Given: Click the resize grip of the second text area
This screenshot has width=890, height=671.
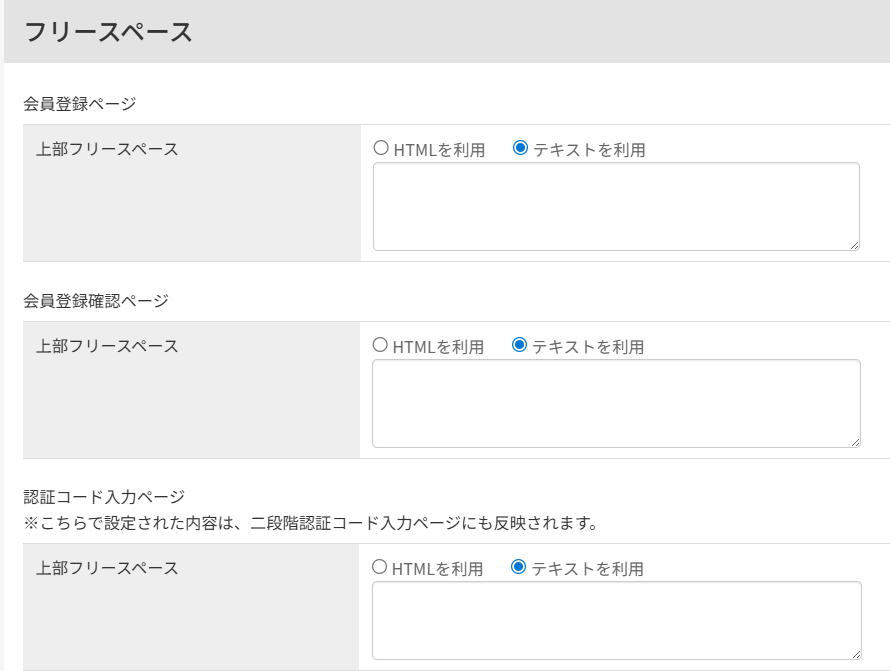Looking at the screenshot, I should click(x=855, y=440).
